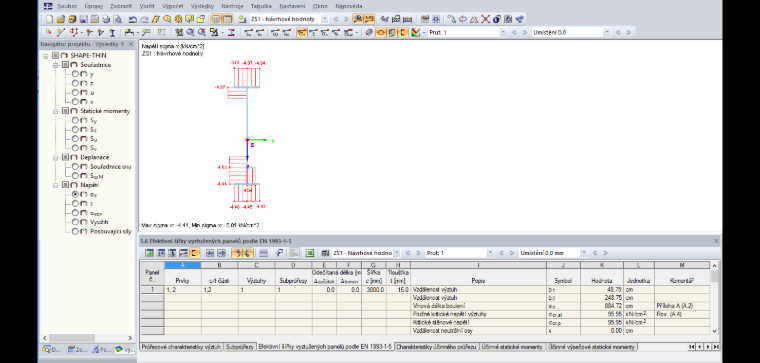Toggle the highlighted orange arrow icon in the table toolbar
Screen dimensions: 760x363
click(x=237, y=253)
